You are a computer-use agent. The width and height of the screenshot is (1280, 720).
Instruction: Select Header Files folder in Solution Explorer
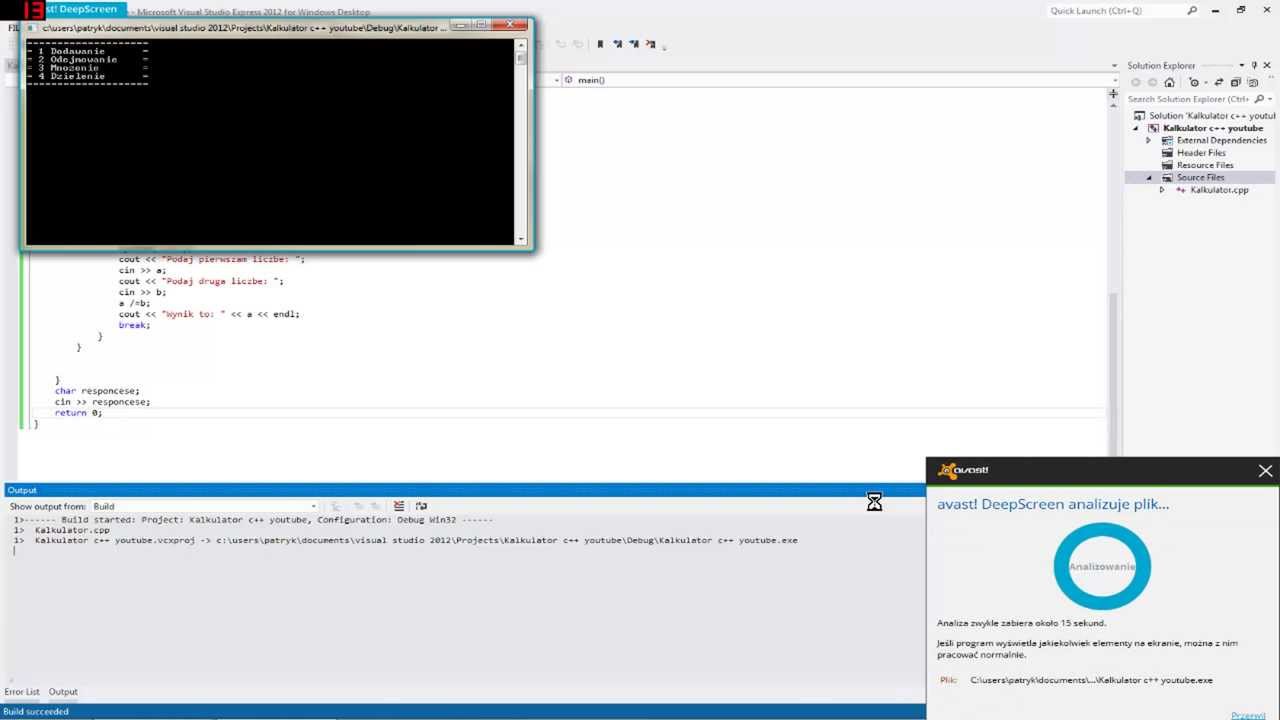(1201, 153)
